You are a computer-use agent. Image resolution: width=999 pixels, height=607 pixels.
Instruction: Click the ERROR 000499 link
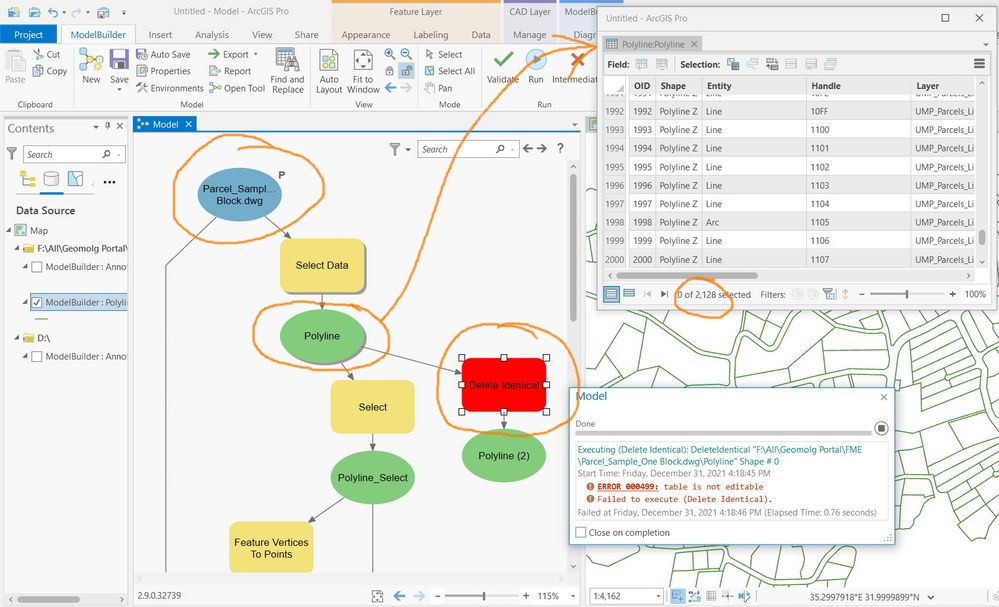tap(628, 487)
